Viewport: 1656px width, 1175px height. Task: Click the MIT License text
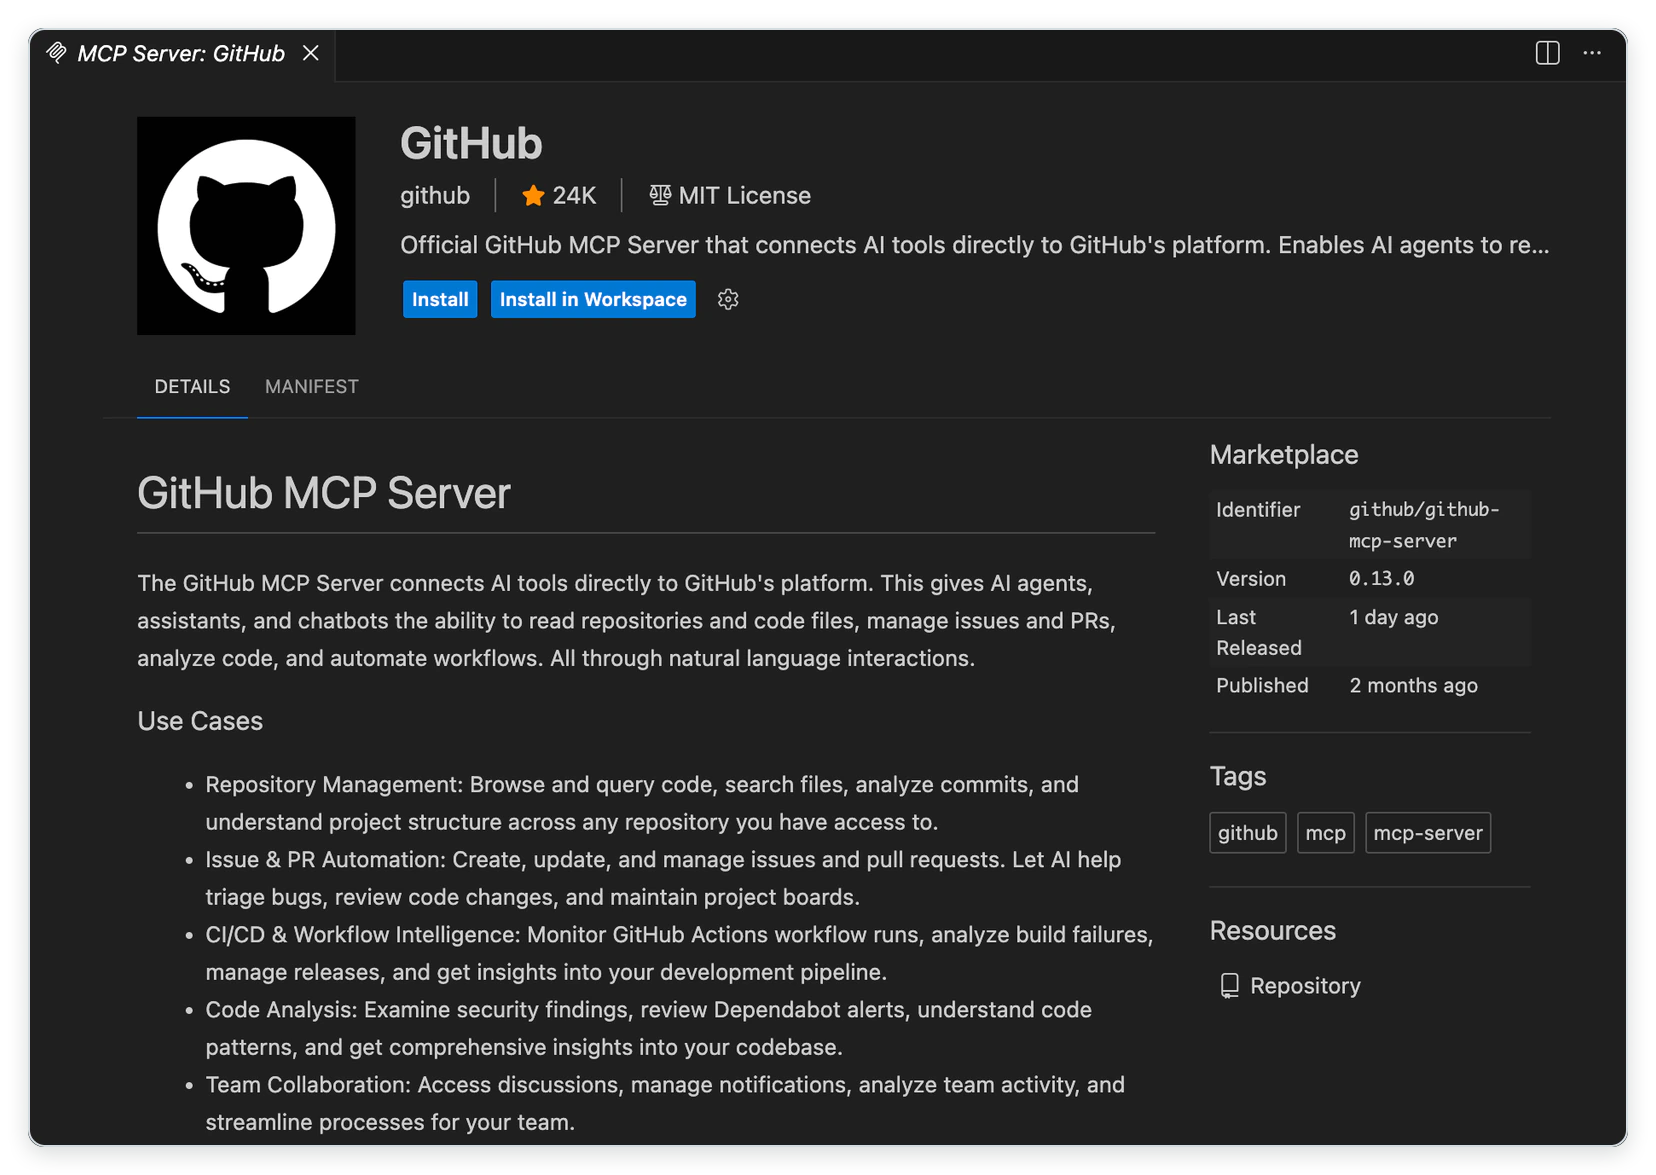click(x=745, y=195)
